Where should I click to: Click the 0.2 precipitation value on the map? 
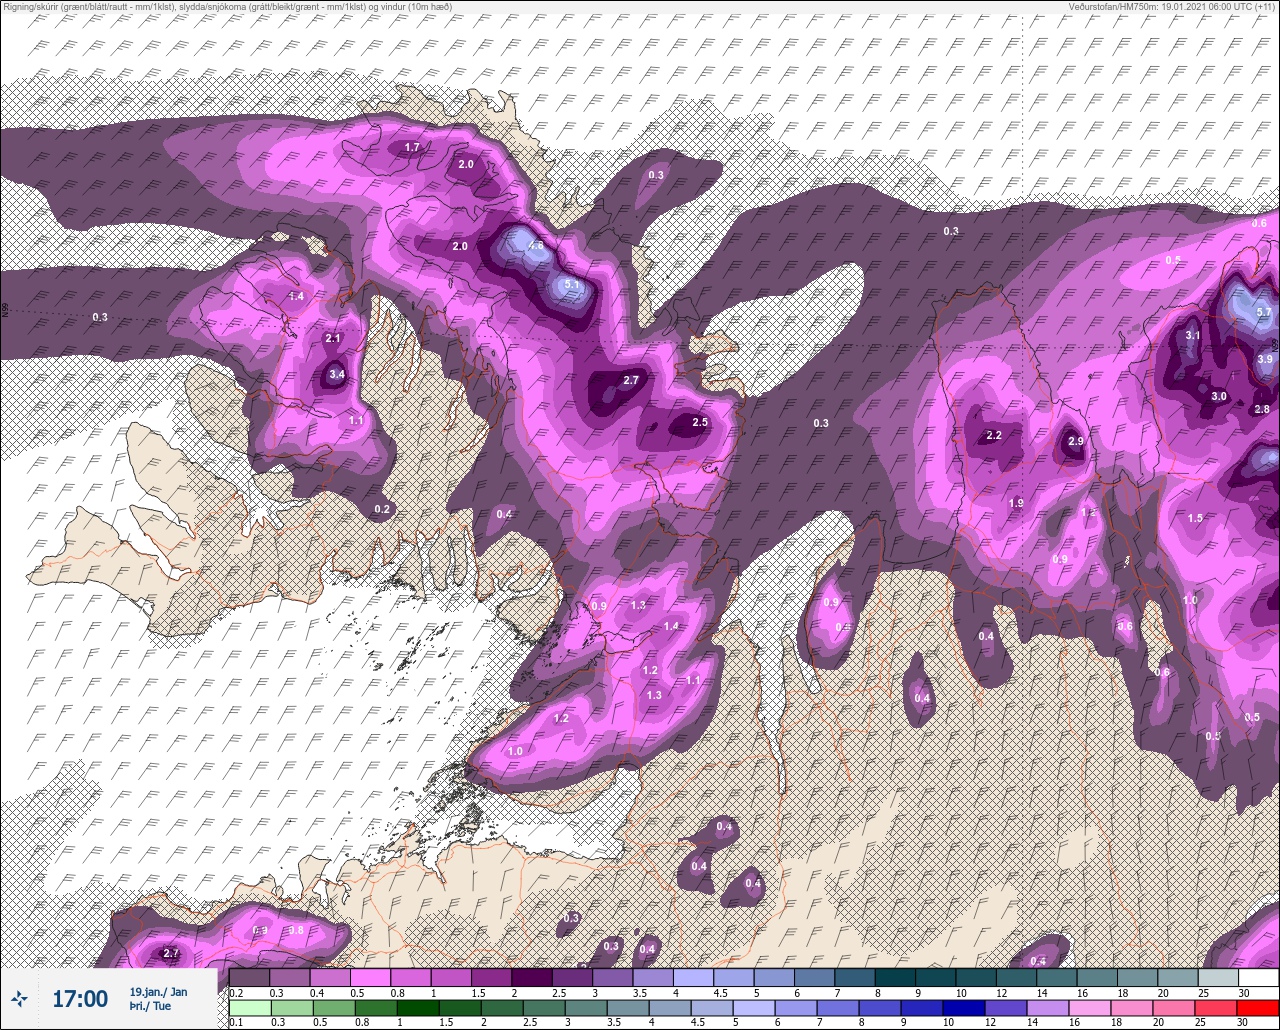[382, 509]
